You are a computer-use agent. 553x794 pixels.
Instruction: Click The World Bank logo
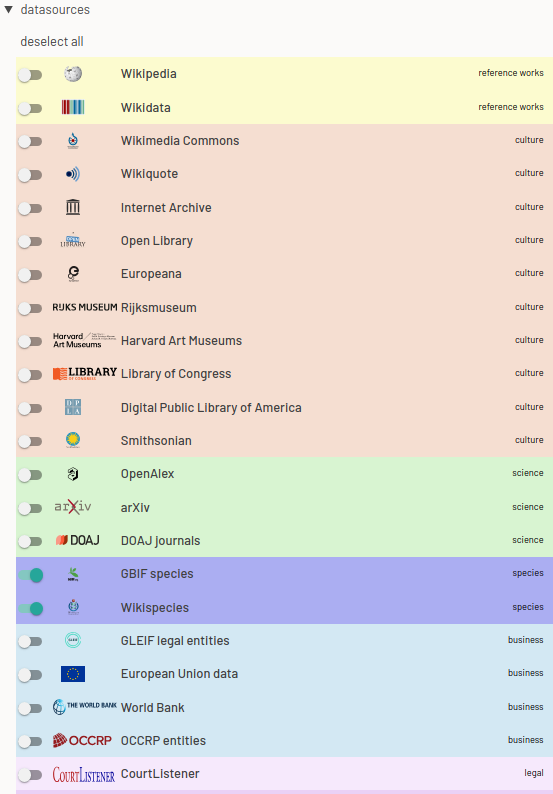tap(85, 707)
